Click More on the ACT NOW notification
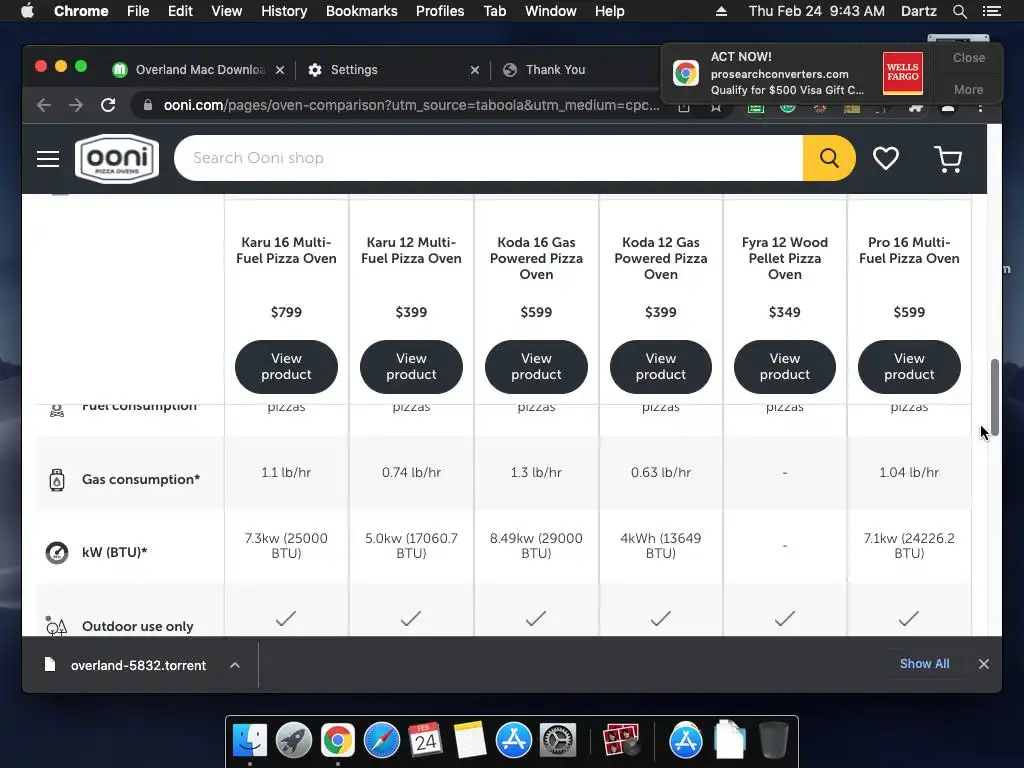The image size is (1024, 768). pos(968,89)
